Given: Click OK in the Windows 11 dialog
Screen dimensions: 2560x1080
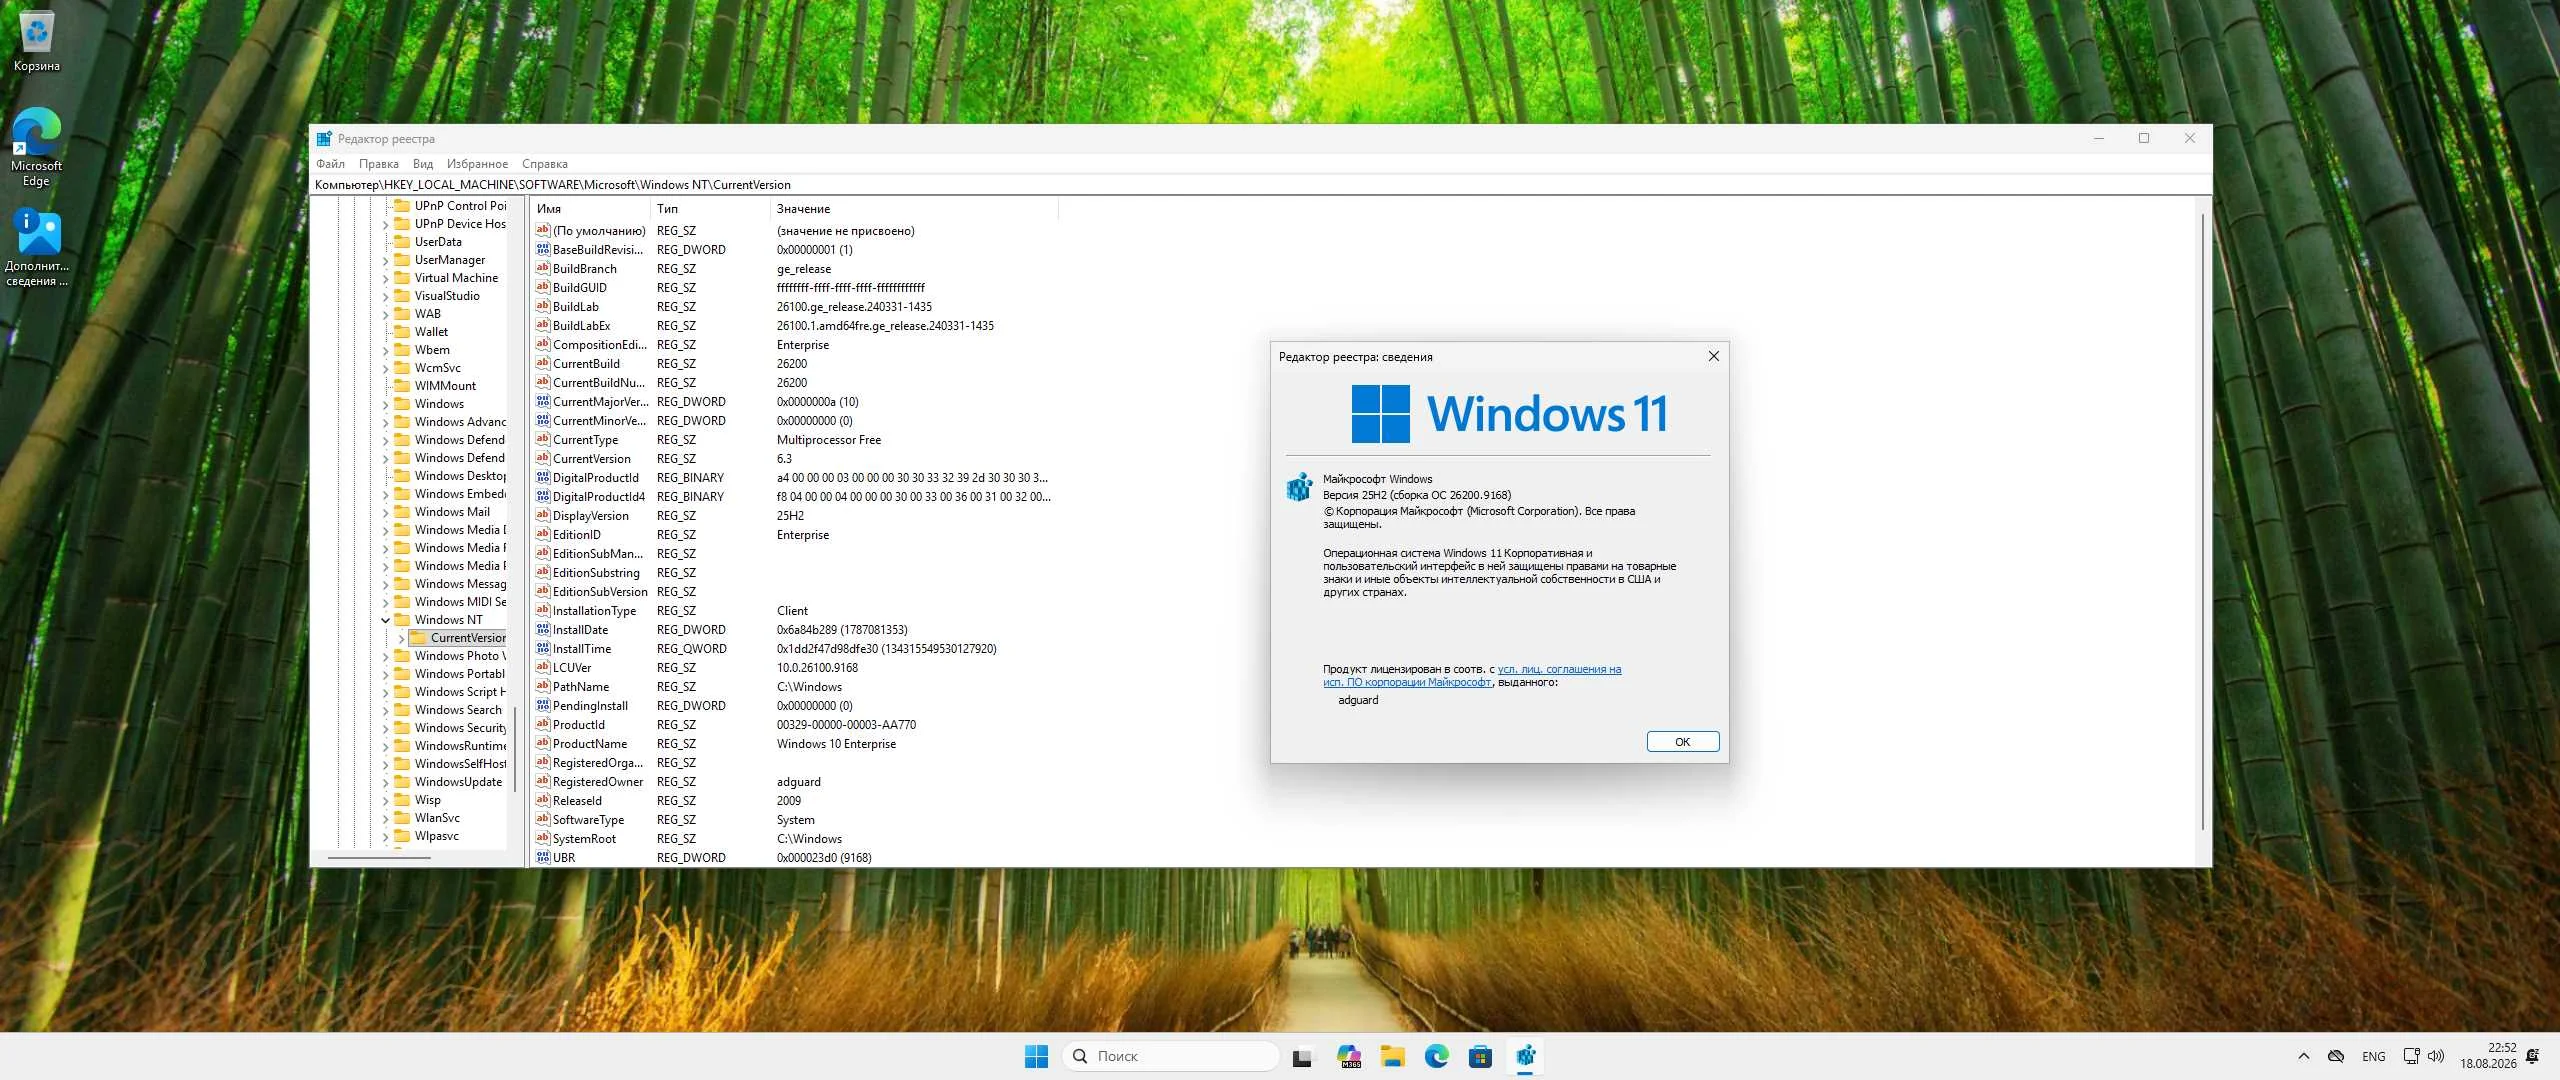Looking at the screenshot, I should tap(1682, 741).
